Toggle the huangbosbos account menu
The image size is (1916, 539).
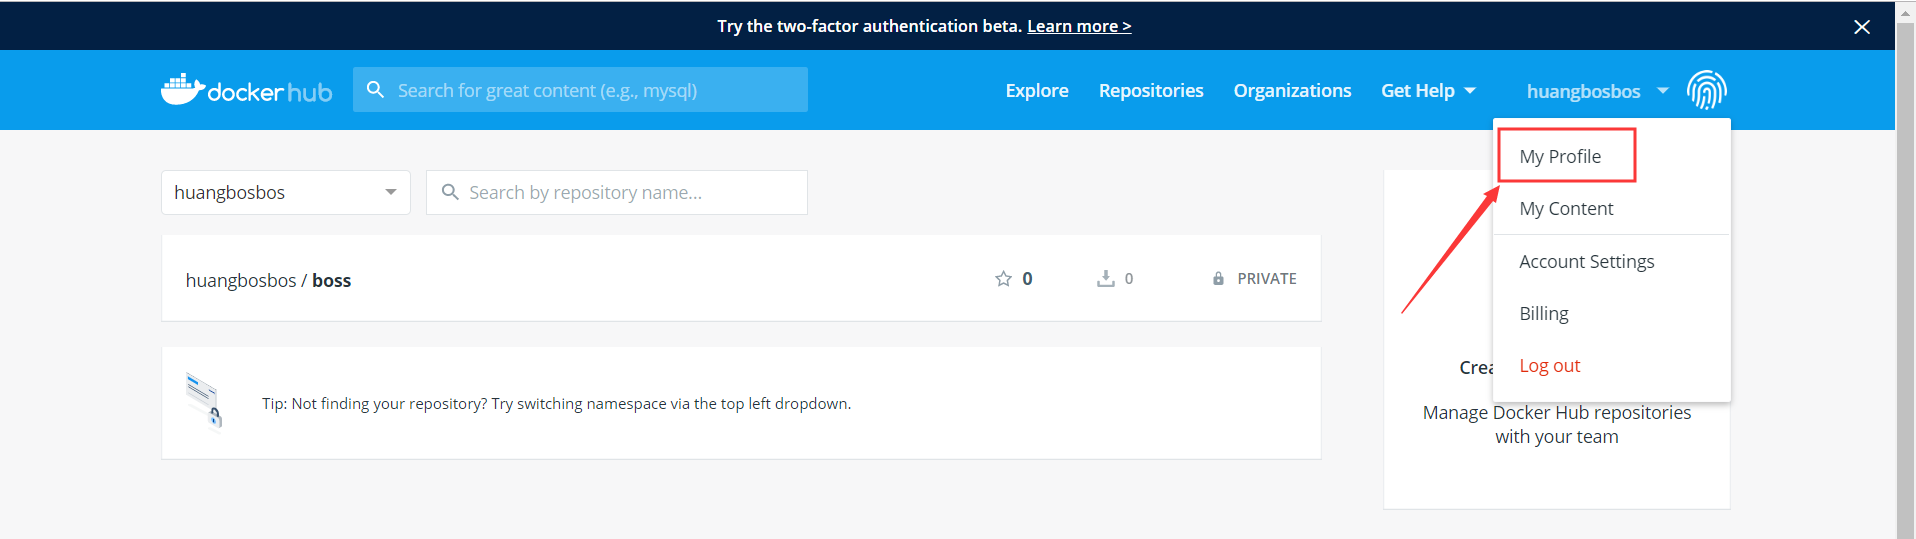pyautogui.click(x=1597, y=91)
